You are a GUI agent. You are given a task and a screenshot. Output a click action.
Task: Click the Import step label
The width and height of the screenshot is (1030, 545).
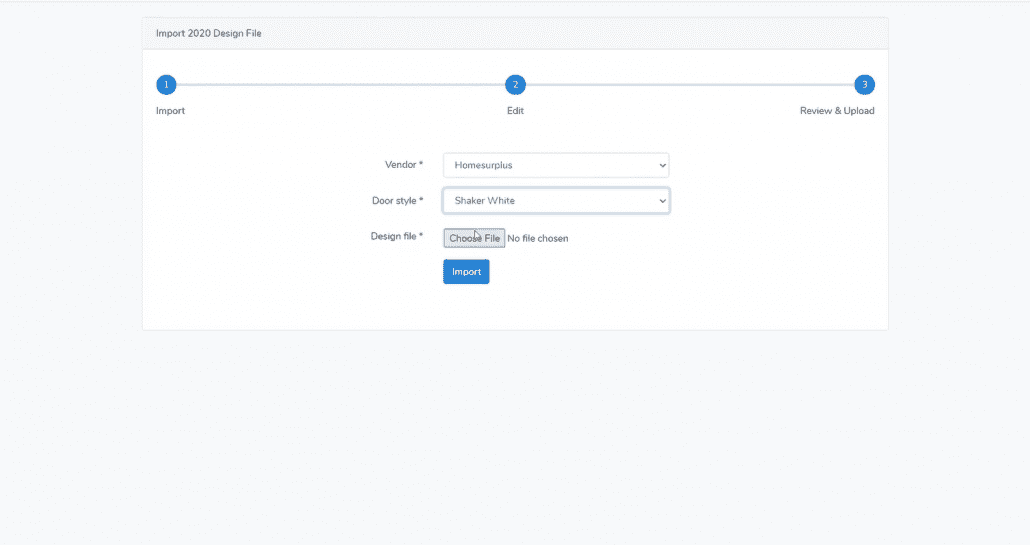[x=170, y=111]
